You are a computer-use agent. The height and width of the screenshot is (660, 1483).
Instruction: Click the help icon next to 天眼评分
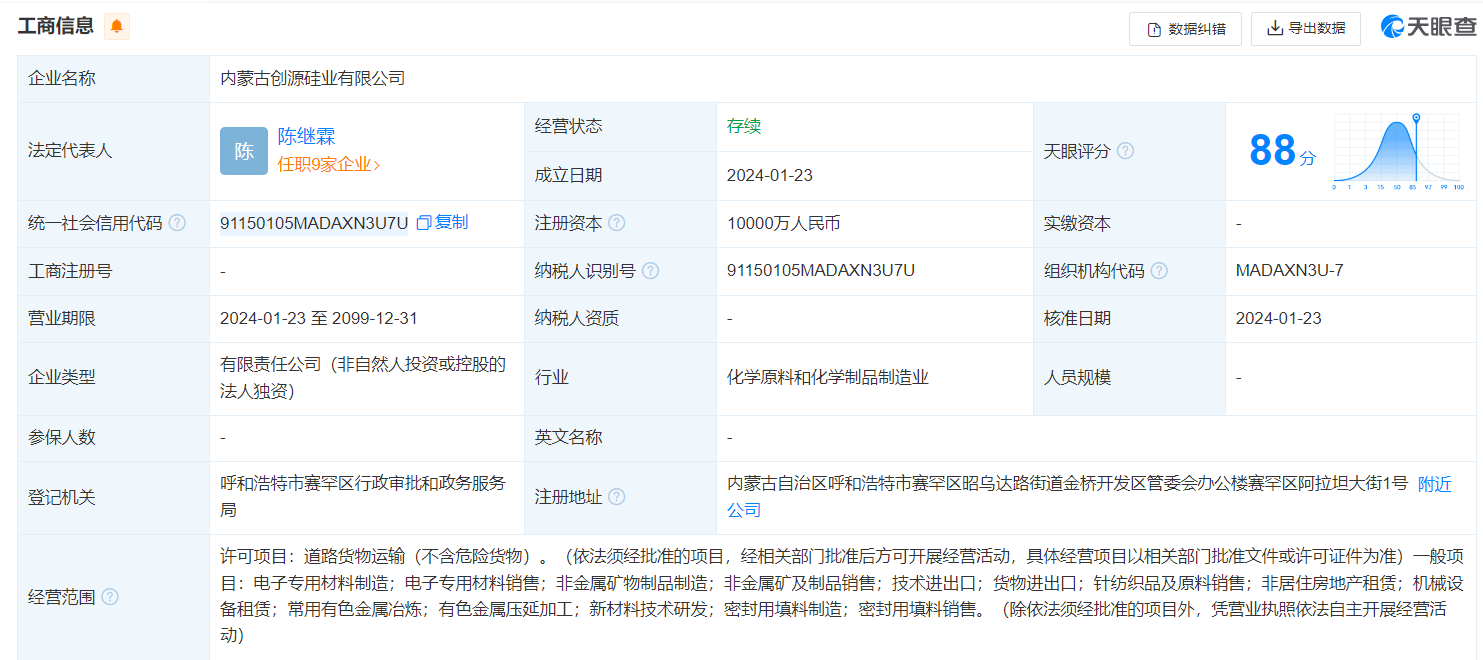click(1125, 151)
